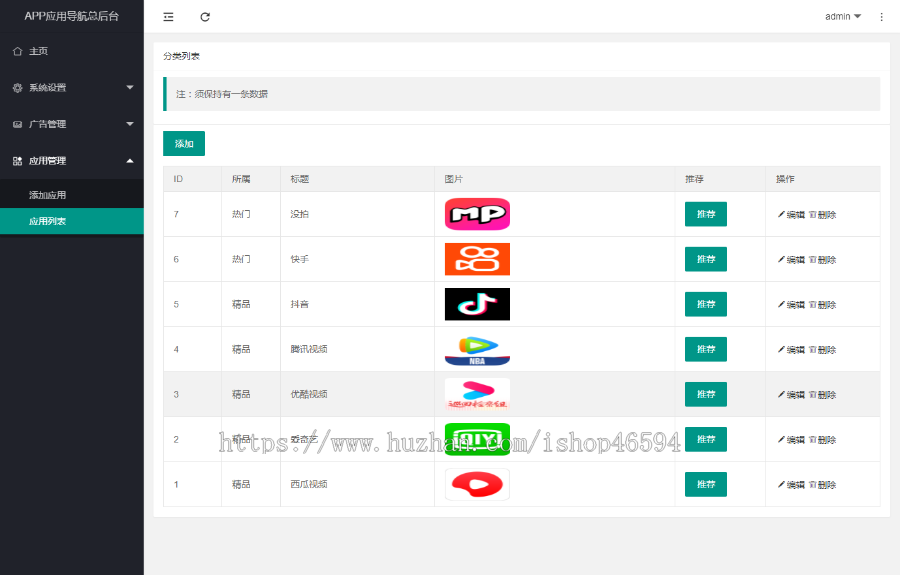Delete the 没拍 row with 删除

[823, 215]
